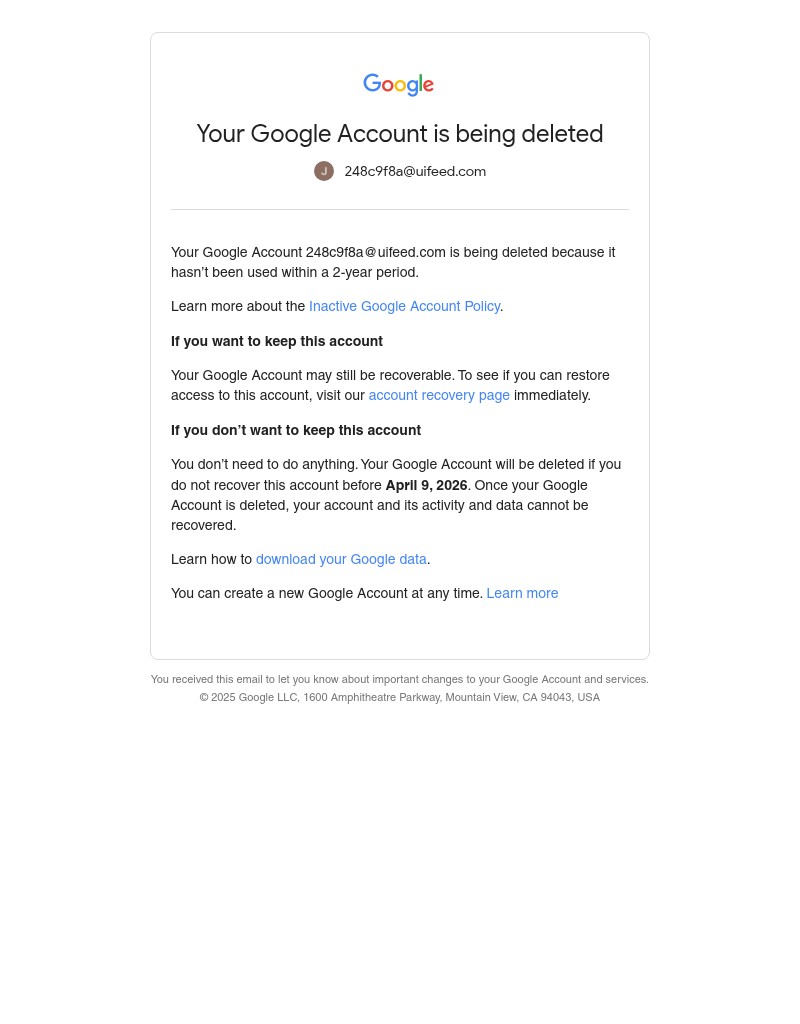
Task: Click the "You don't need to do anything" sentence
Action: (264, 465)
